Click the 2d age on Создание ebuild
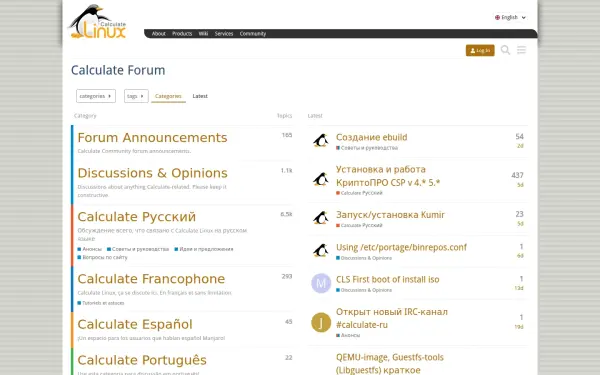The image size is (600, 375). [x=520, y=146]
